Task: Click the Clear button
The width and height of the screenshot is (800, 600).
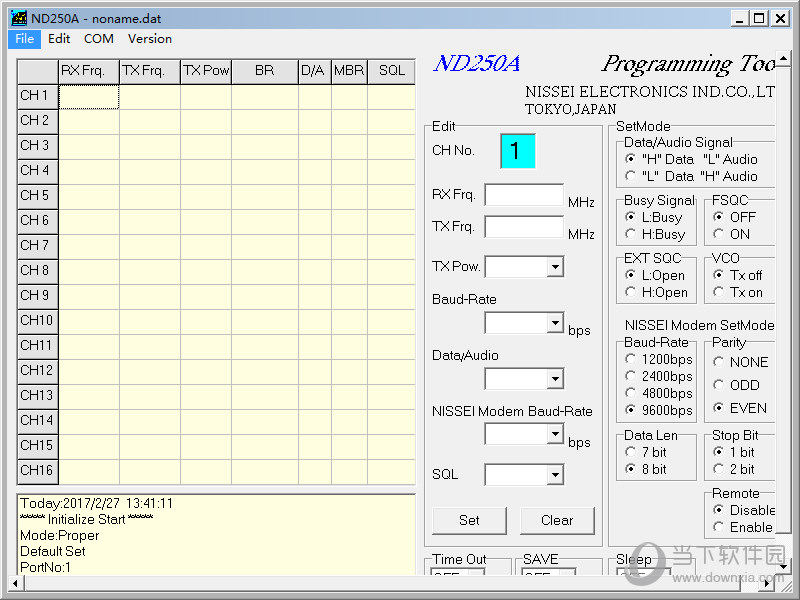Action: [x=557, y=520]
